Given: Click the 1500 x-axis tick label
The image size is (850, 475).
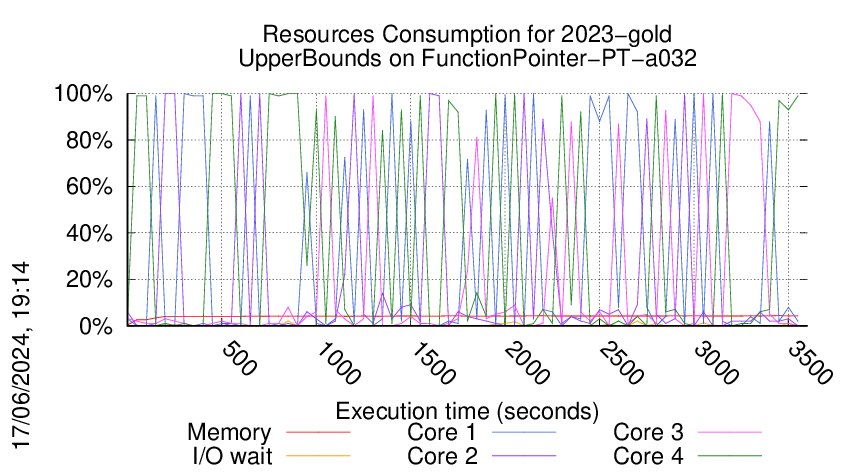Looking at the screenshot, I should [x=432, y=363].
